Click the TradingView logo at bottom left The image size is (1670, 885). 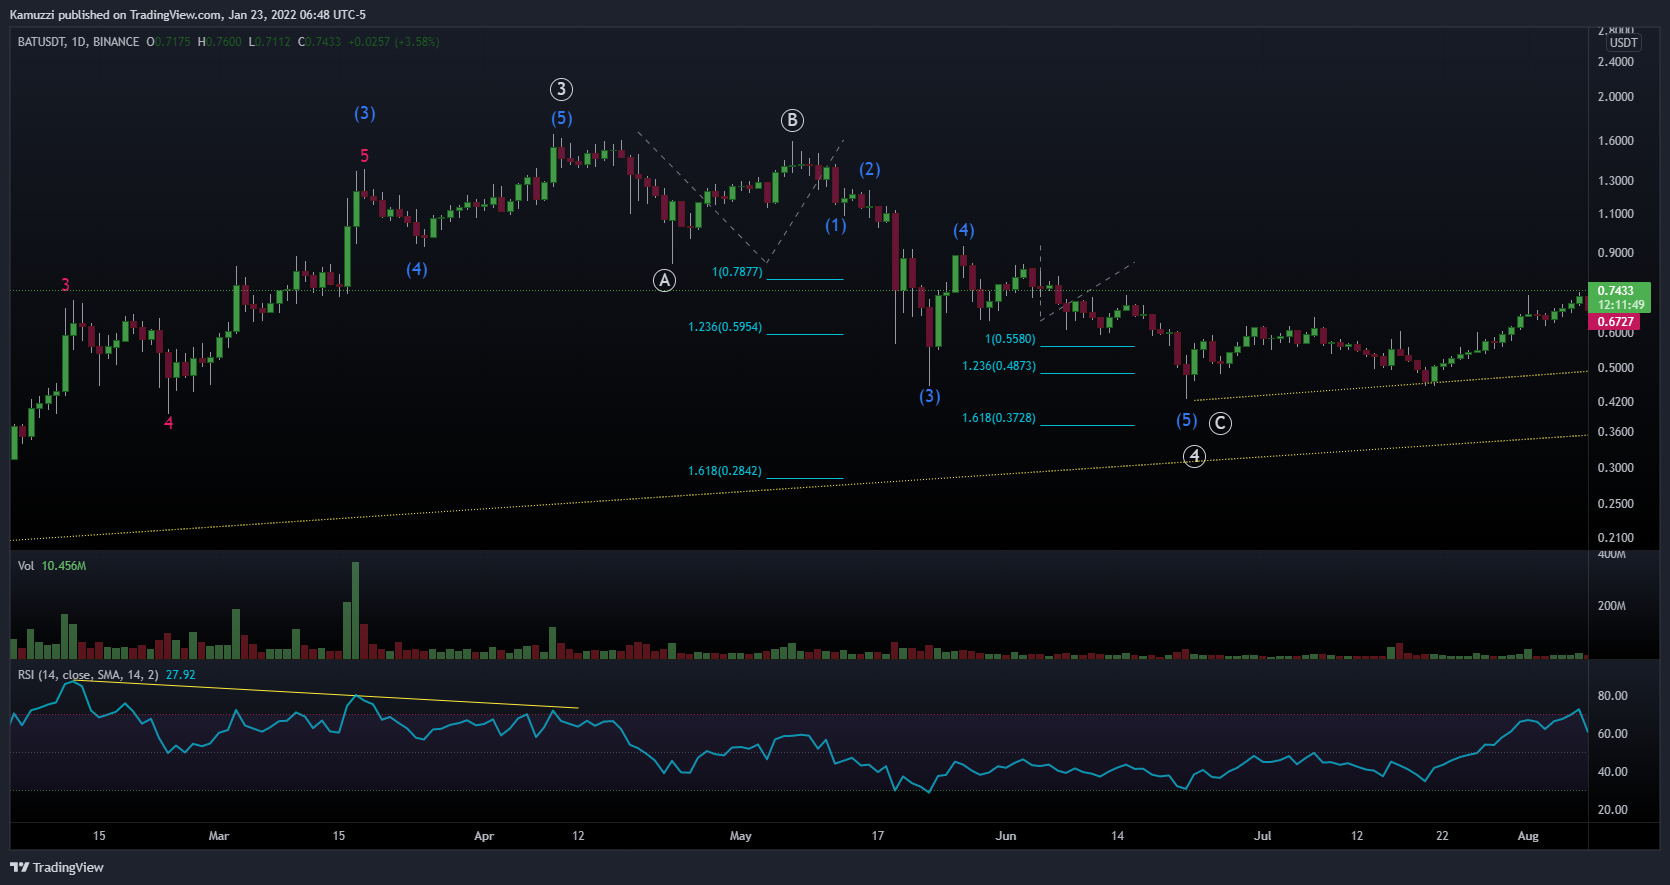point(57,867)
